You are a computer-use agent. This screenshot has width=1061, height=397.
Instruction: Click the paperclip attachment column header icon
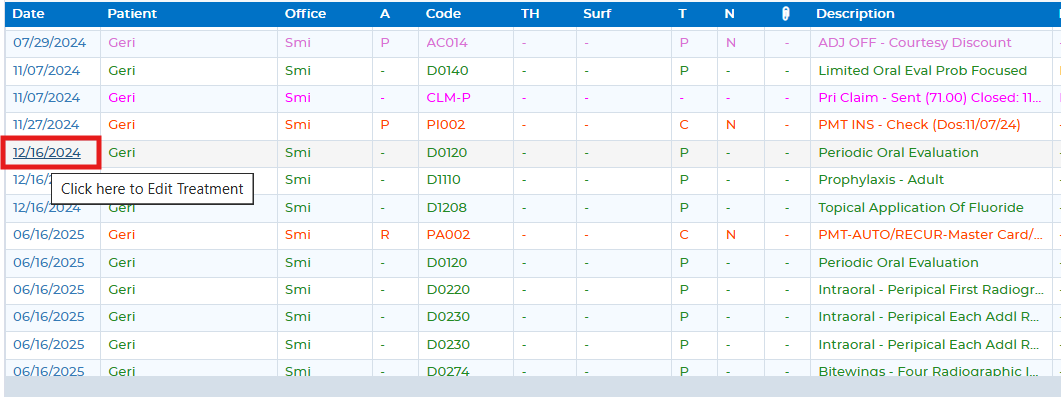point(786,14)
